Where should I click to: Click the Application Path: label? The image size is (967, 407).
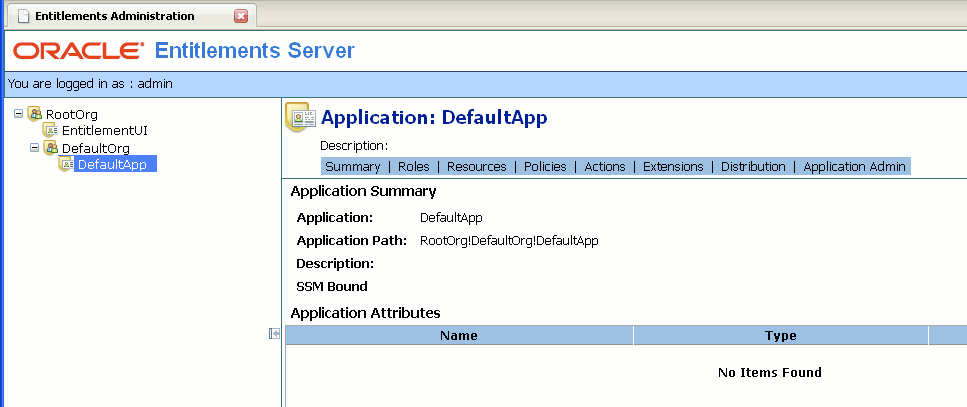tap(352, 241)
